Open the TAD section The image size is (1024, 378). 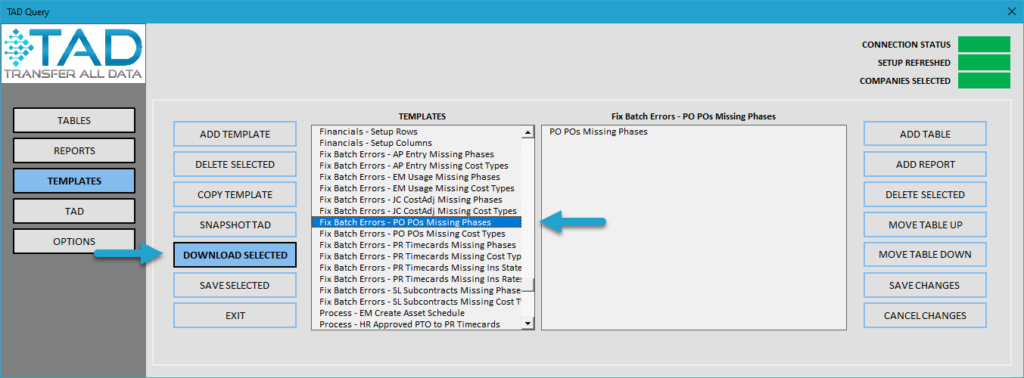click(x=74, y=211)
